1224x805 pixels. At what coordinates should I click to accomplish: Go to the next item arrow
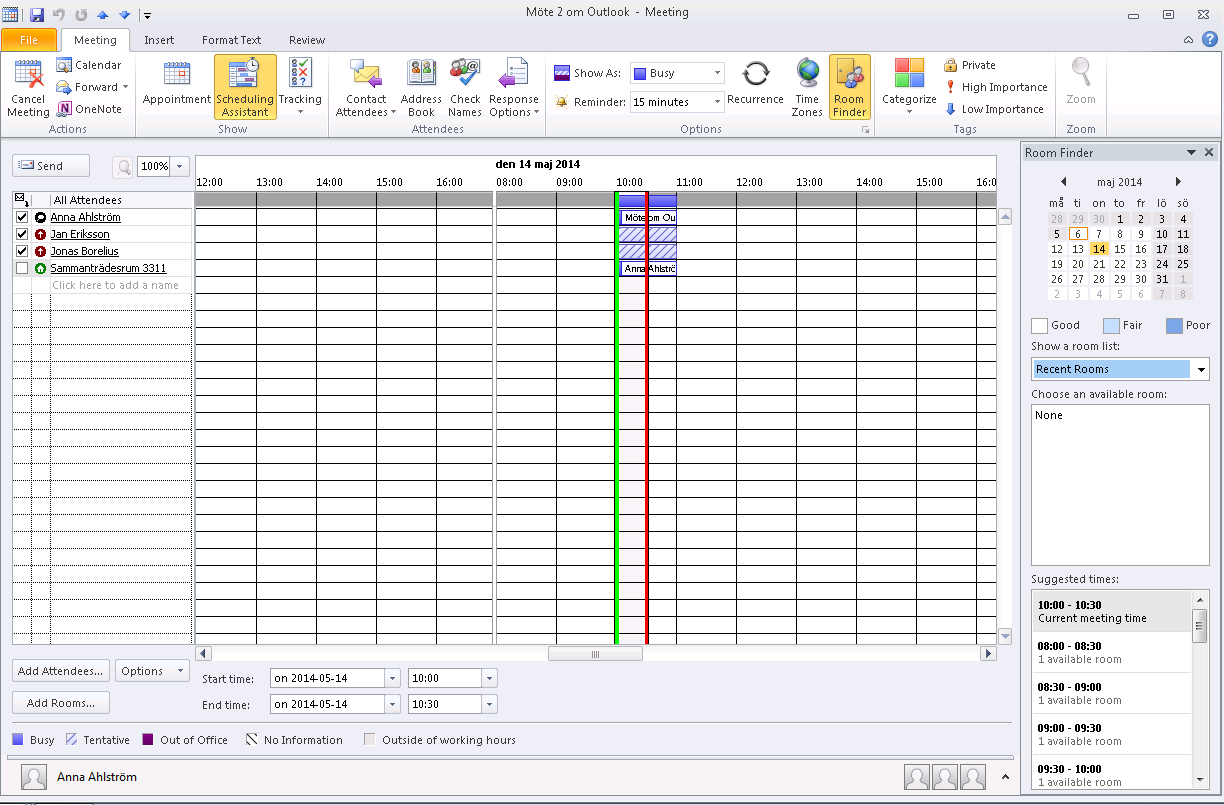tap(124, 15)
